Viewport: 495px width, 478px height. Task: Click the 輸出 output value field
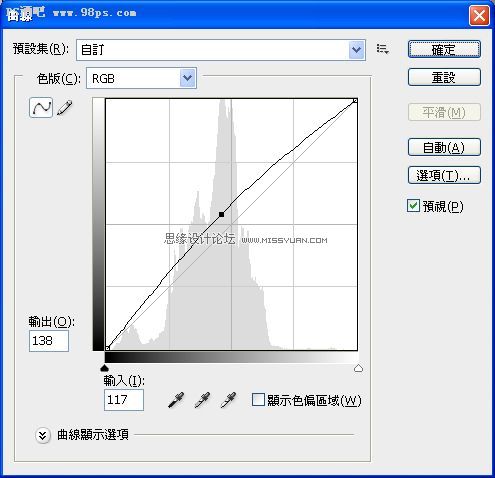pyautogui.click(x=49, y=341)
